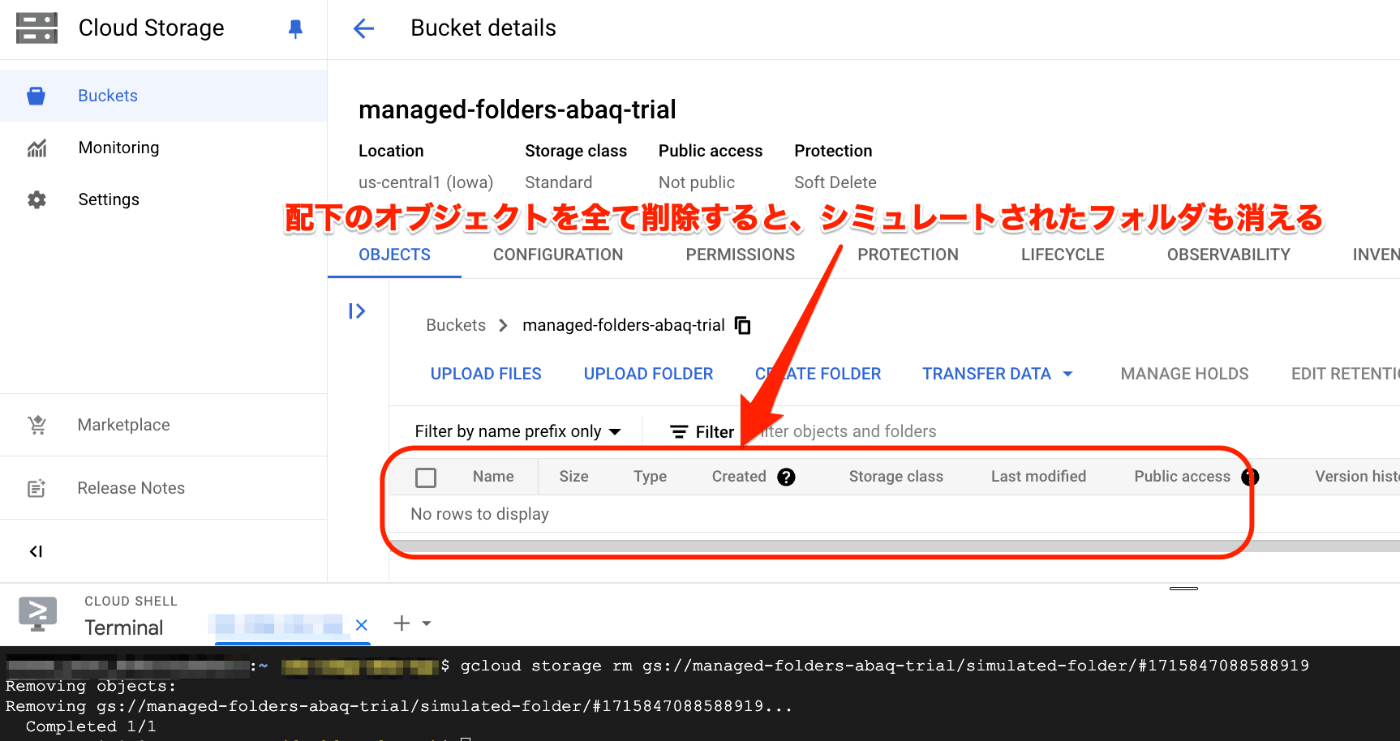Click the Filter lines icon
1400x741 pixels.
[679, 432]
